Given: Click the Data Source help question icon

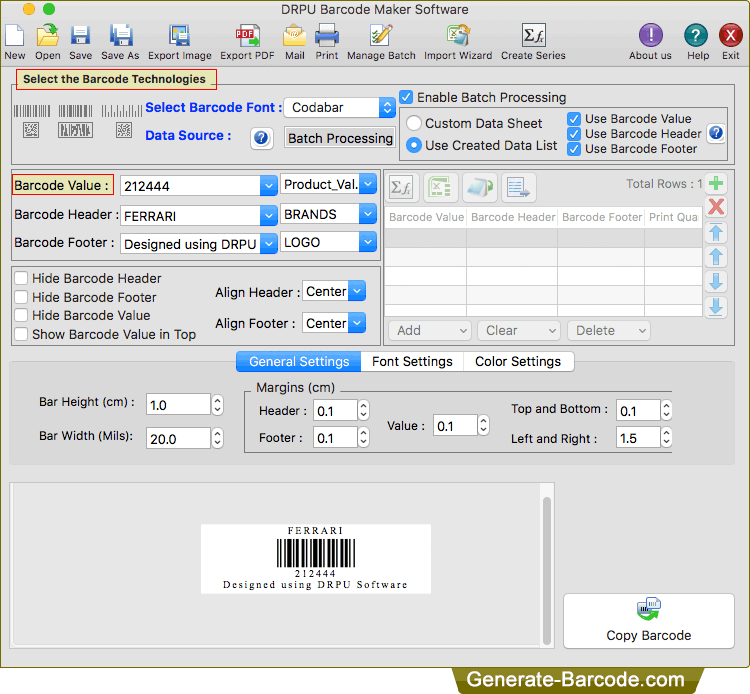Looking at the screenshot, I should [x=261, y=138].
